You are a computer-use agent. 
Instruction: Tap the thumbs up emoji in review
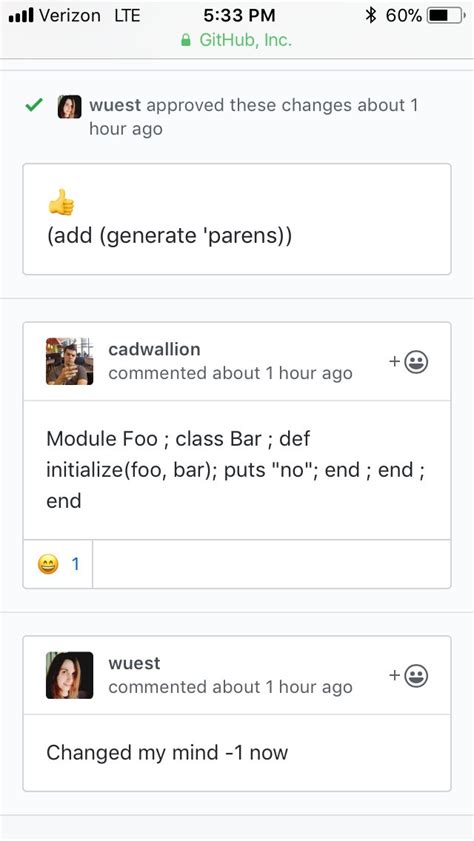[x=61, y=202]
